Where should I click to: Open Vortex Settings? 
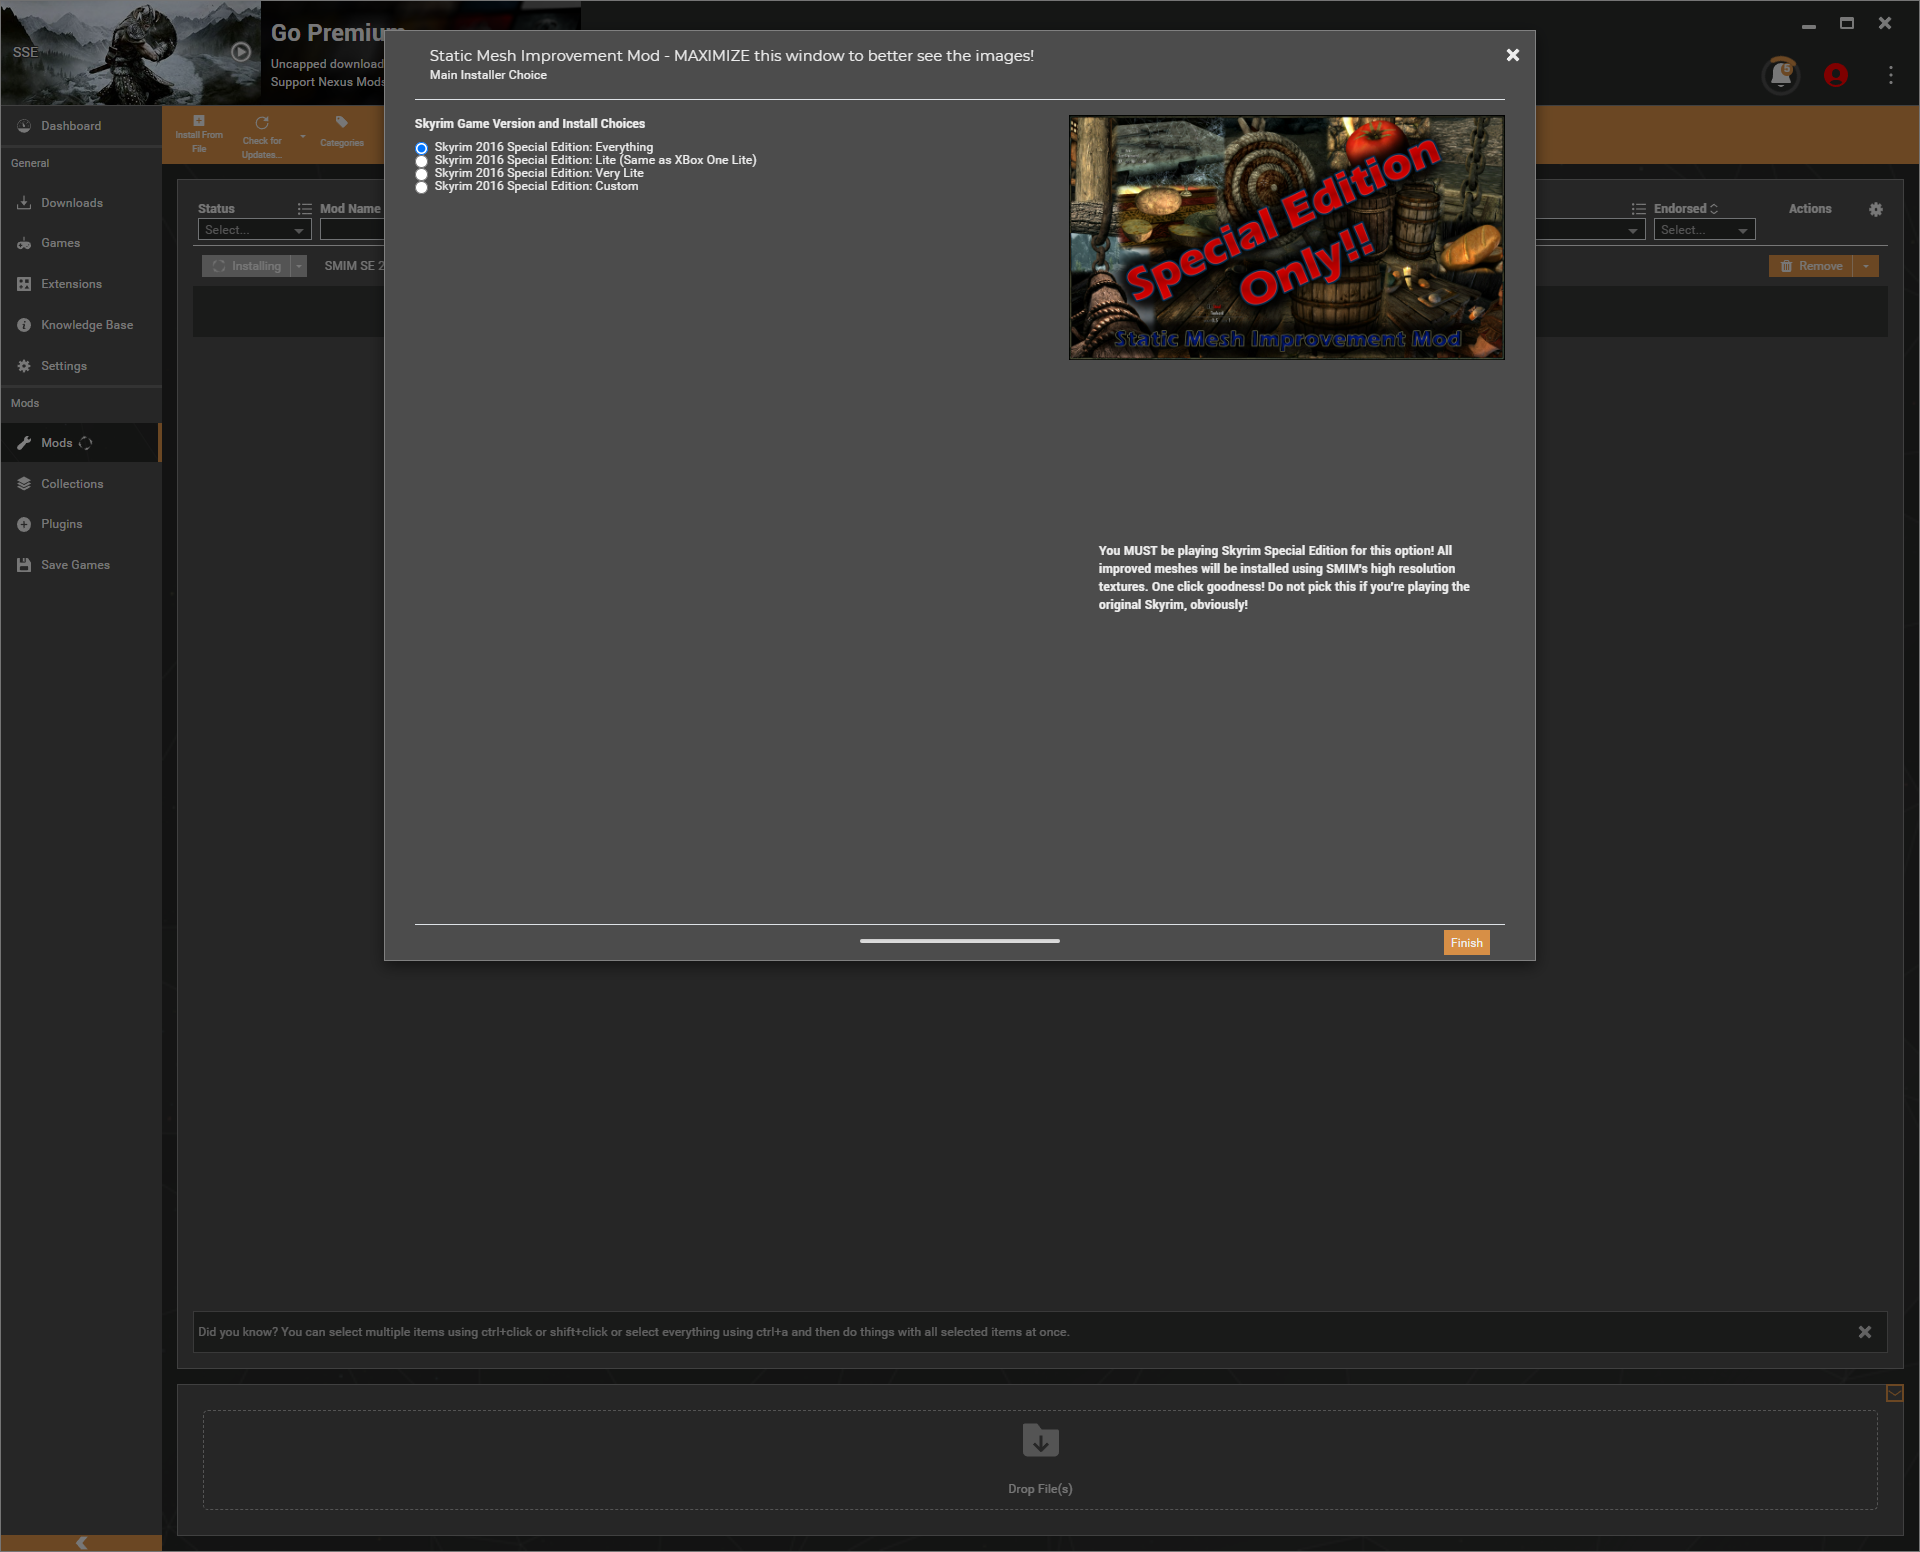62,366
